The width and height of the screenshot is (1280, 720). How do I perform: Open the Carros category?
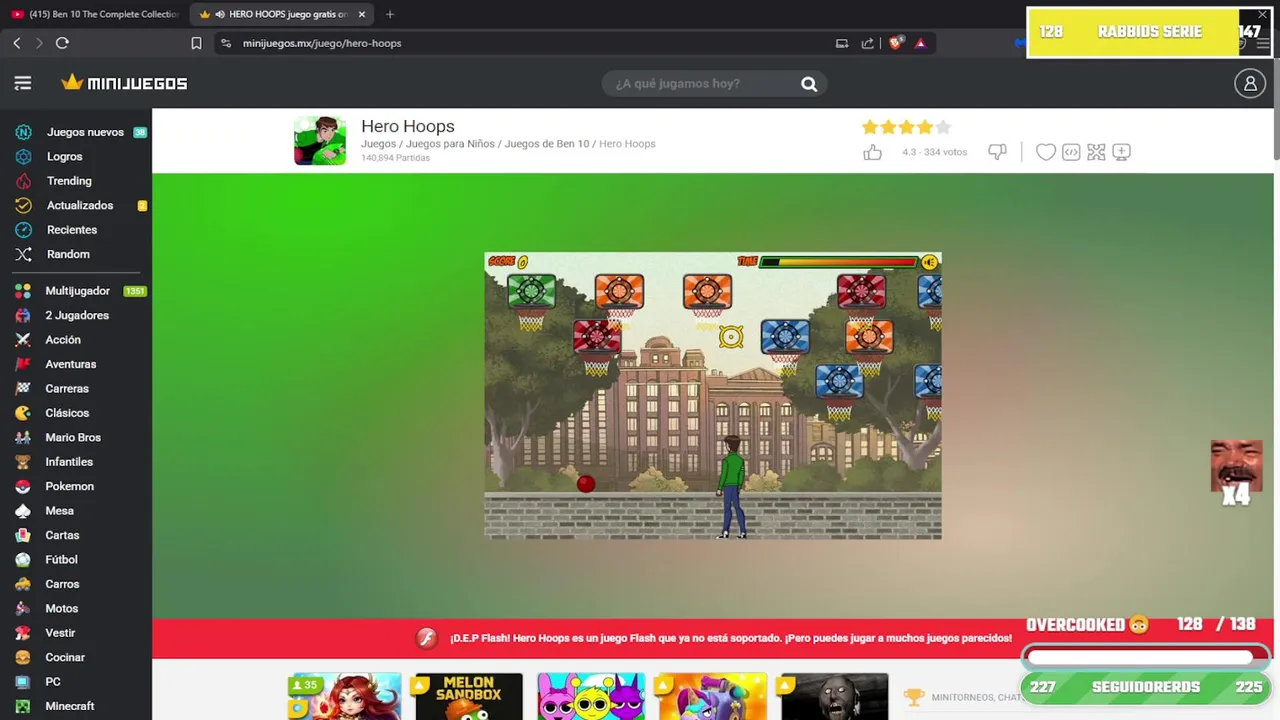coord(62,584)
